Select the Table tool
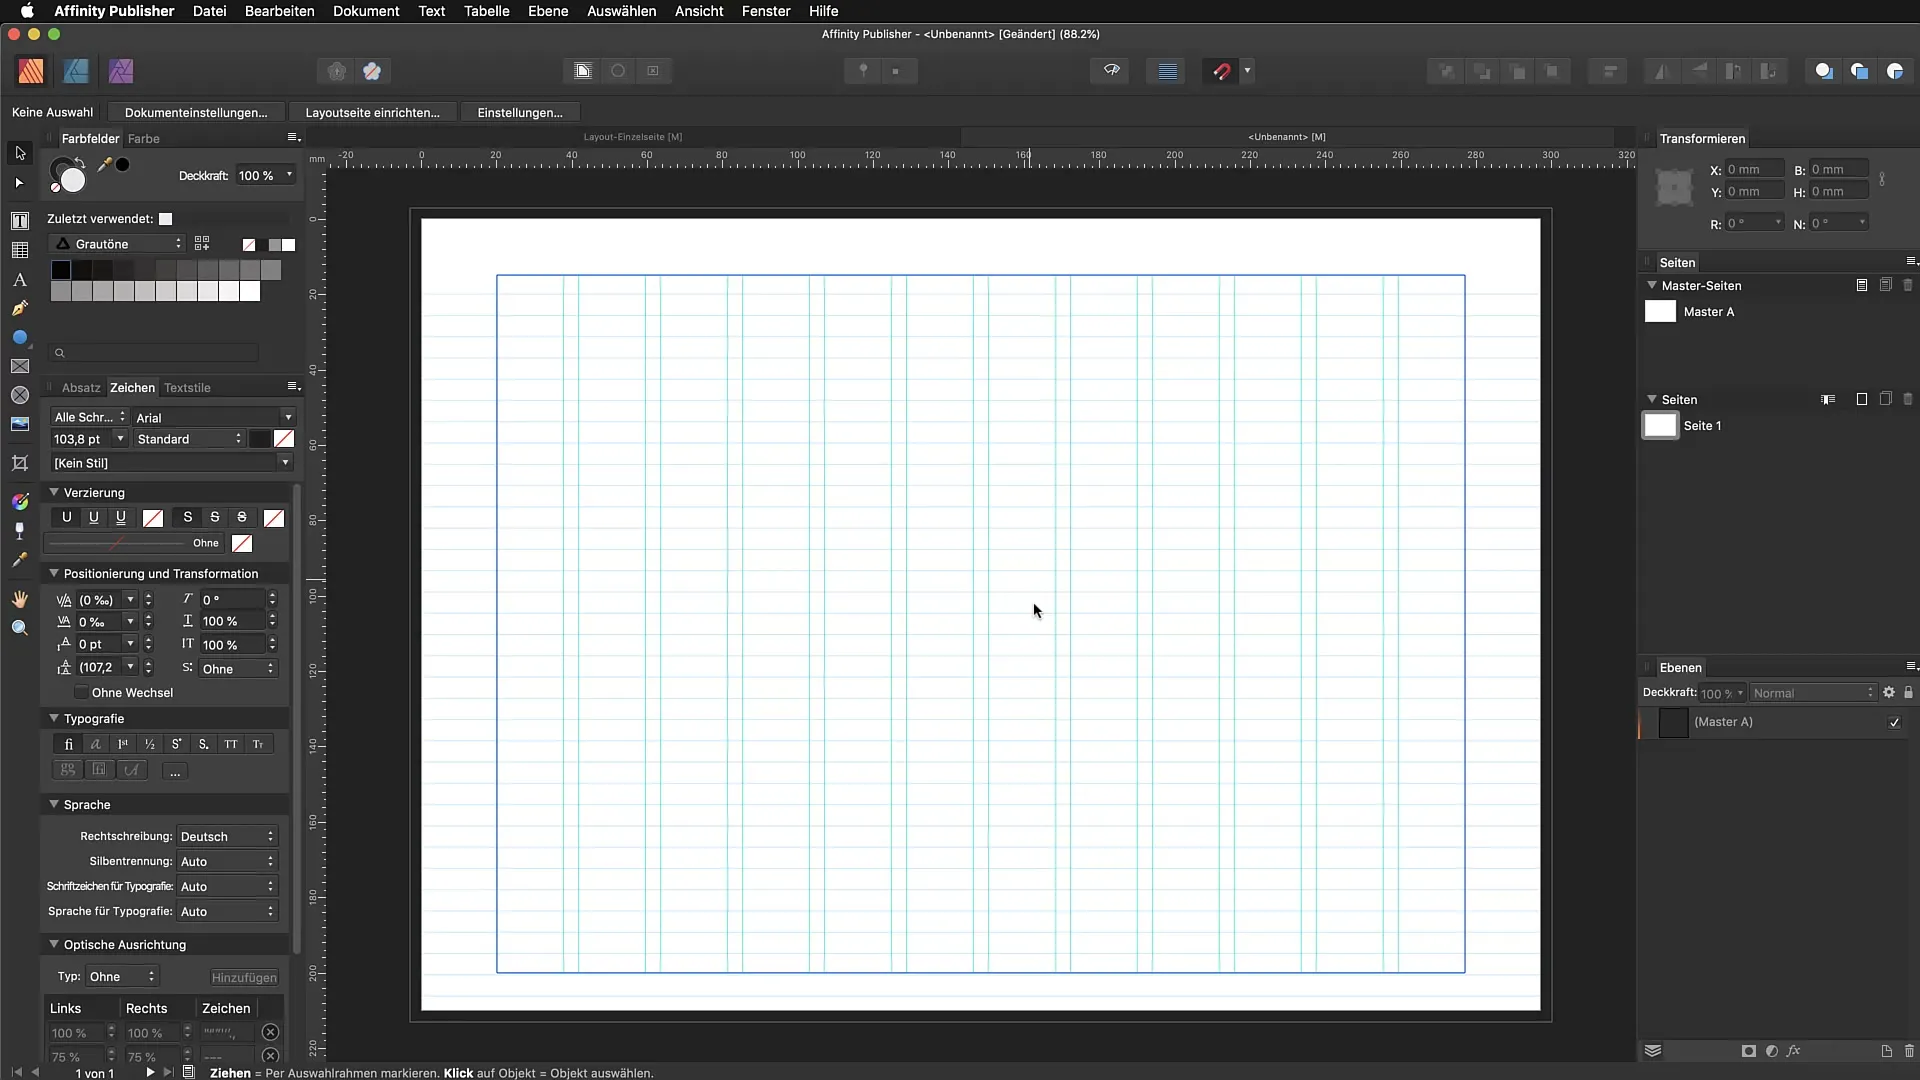This screenshot has width=1920, height=1080. coord(20,250)
